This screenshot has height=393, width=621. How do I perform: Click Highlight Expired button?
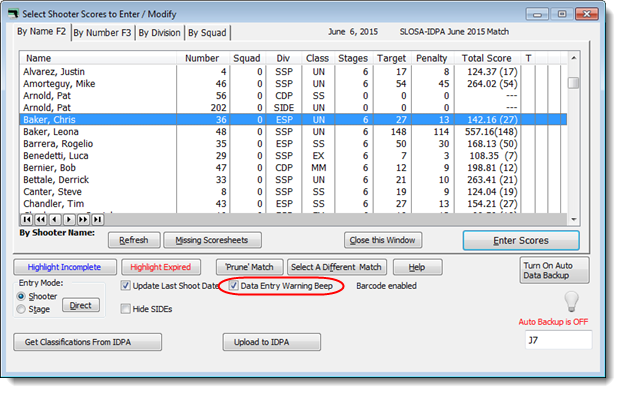pos(161,267)
